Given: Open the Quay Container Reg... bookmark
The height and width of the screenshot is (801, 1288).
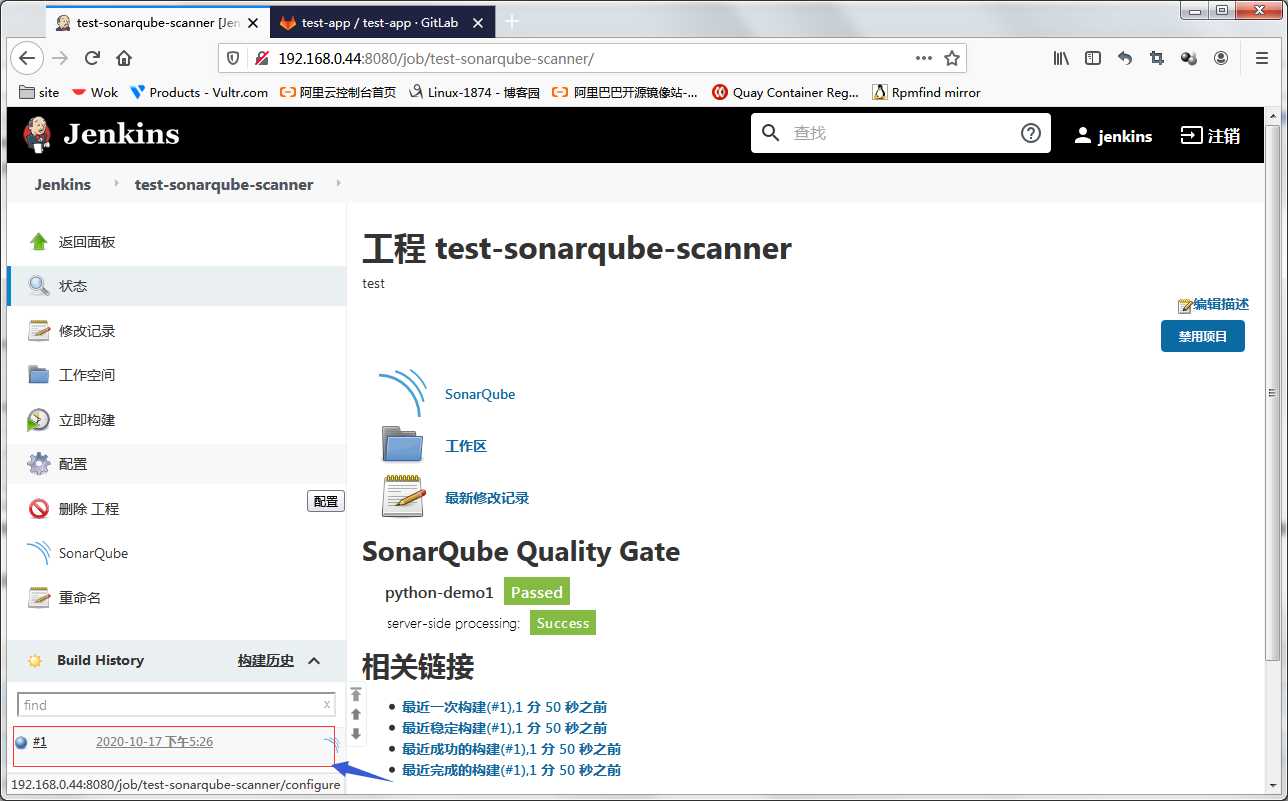Looking at the screenshot, I should coord(785,92).
